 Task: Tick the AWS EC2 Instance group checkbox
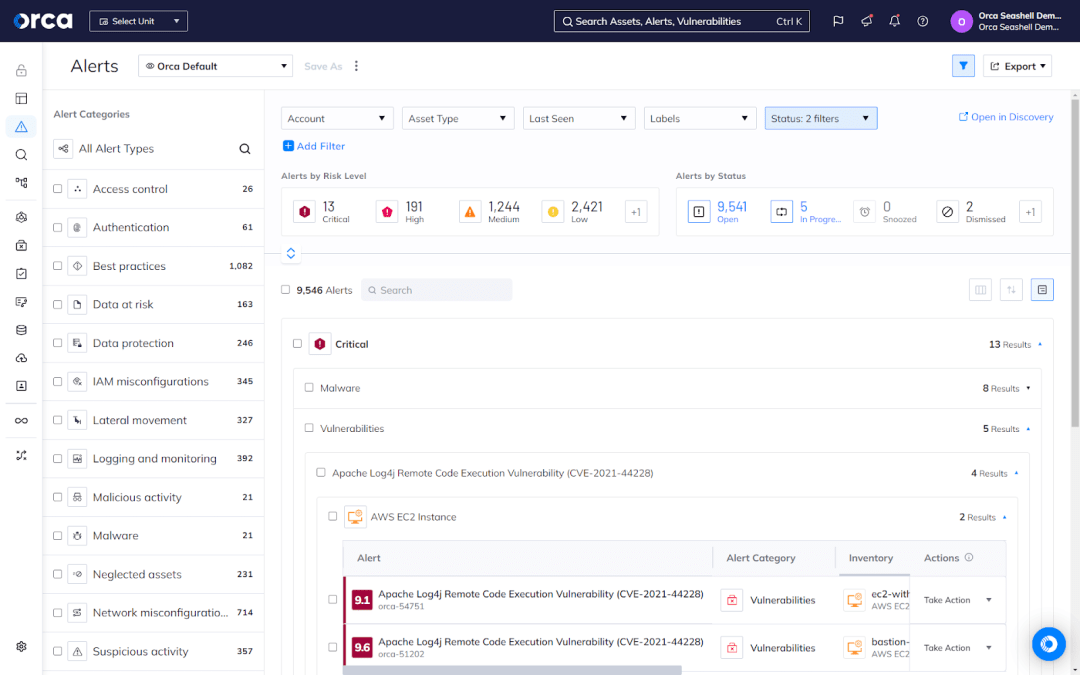333,516
